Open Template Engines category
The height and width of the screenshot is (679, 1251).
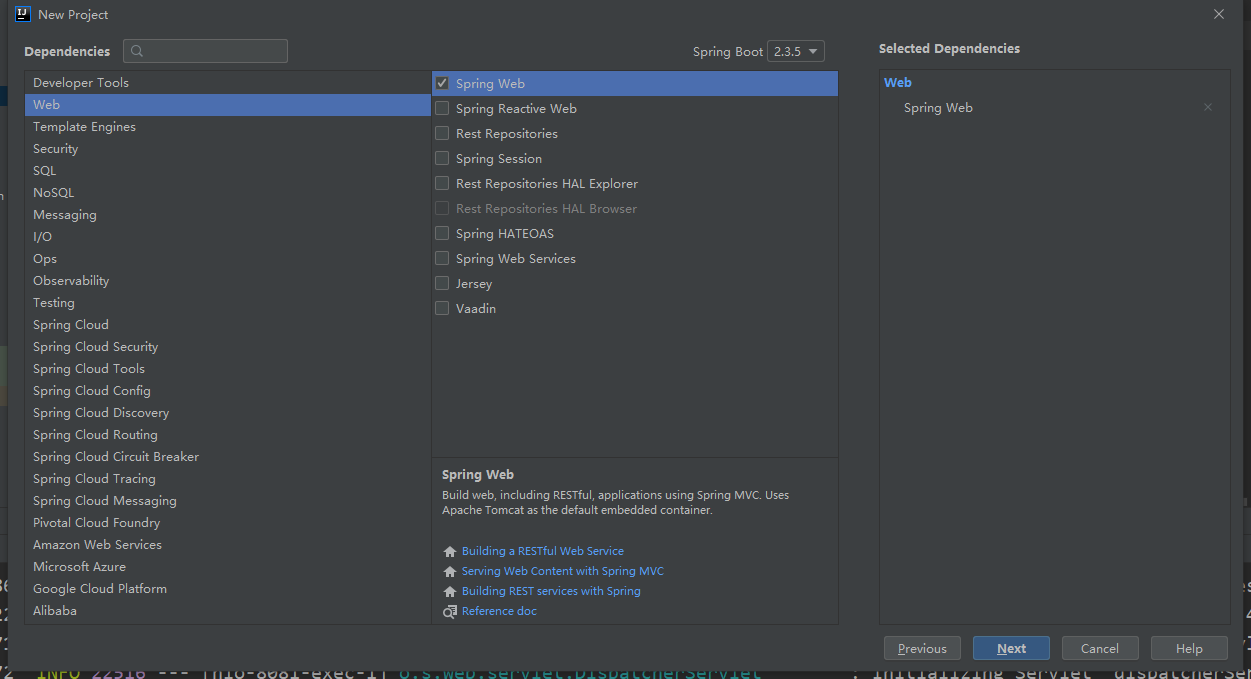[228, 127]
